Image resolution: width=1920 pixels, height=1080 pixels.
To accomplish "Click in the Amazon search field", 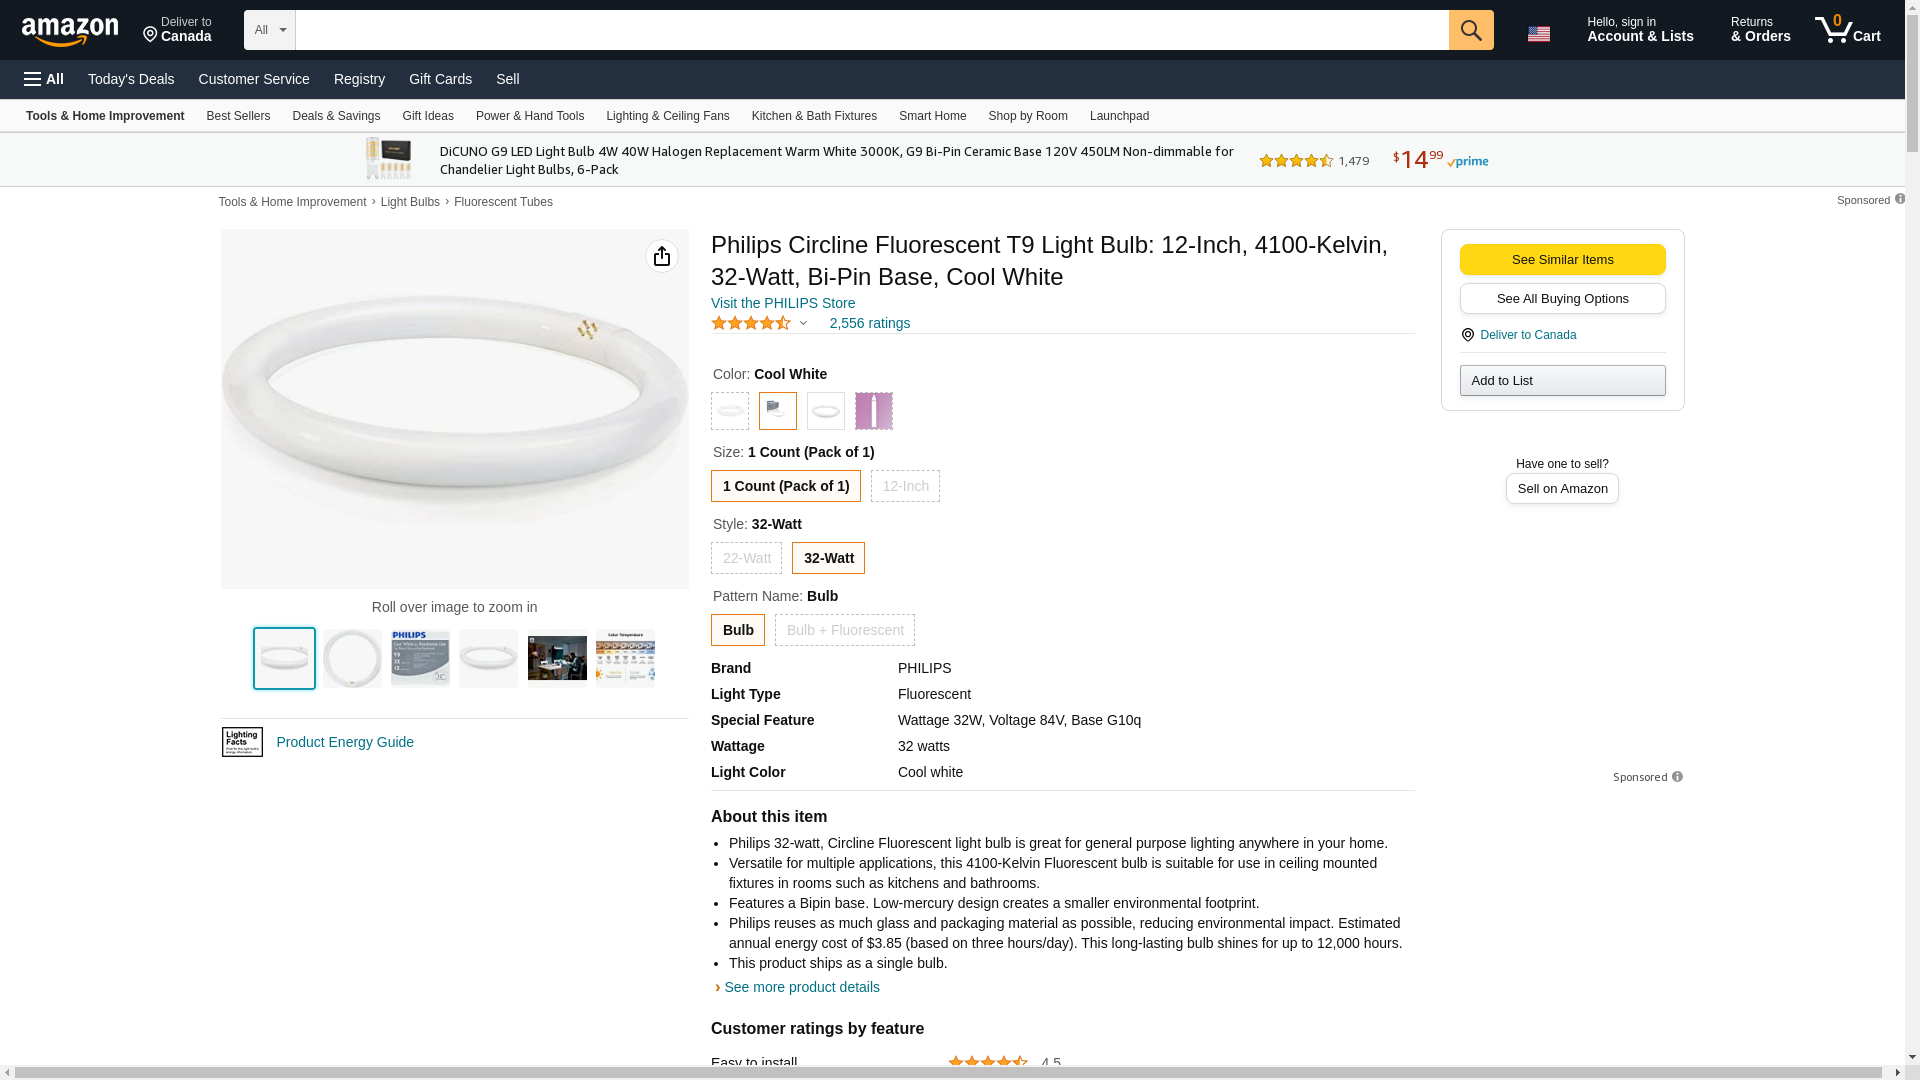I will (x=871, y=30).
